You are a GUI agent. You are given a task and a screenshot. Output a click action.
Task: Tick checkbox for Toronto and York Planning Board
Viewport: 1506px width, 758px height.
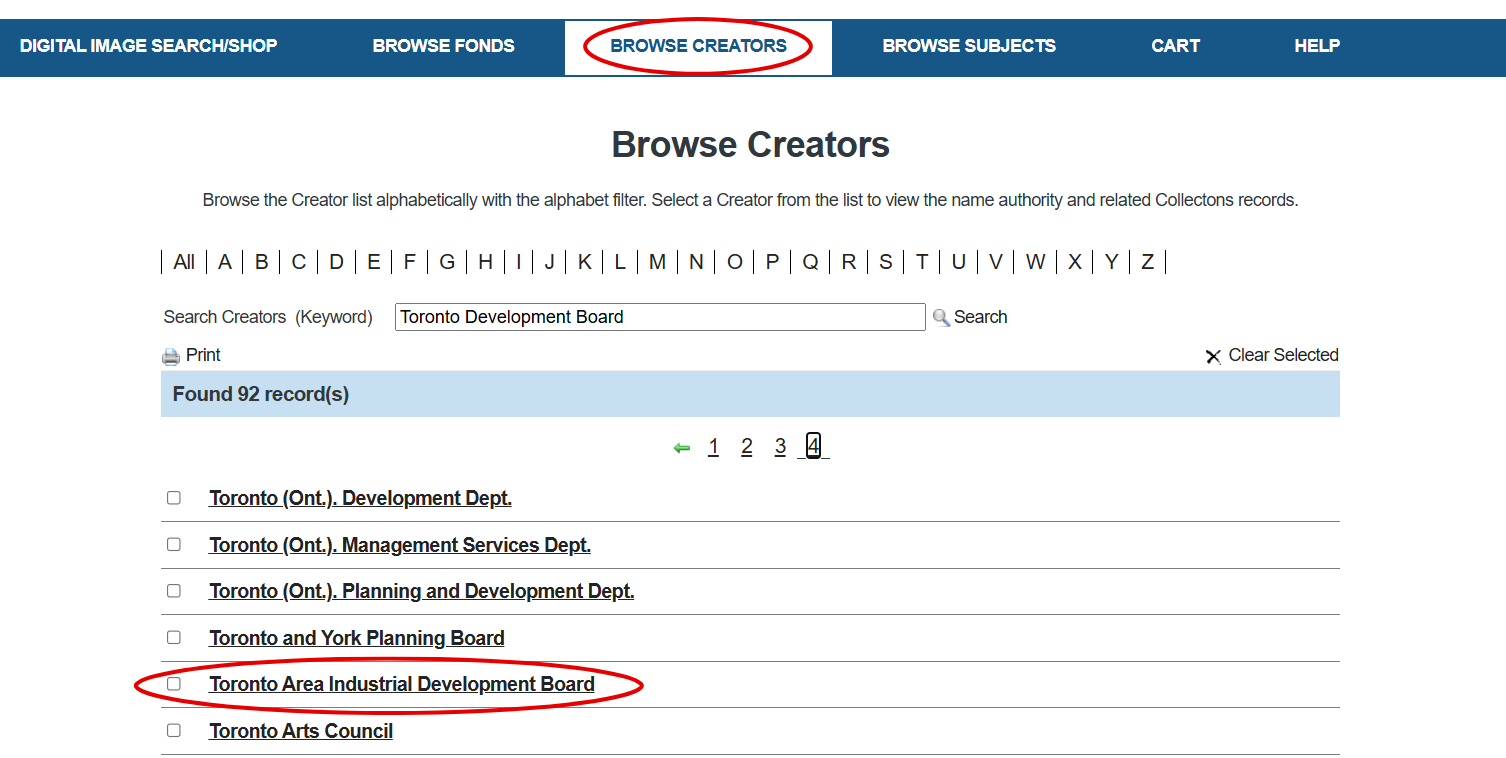174,638
